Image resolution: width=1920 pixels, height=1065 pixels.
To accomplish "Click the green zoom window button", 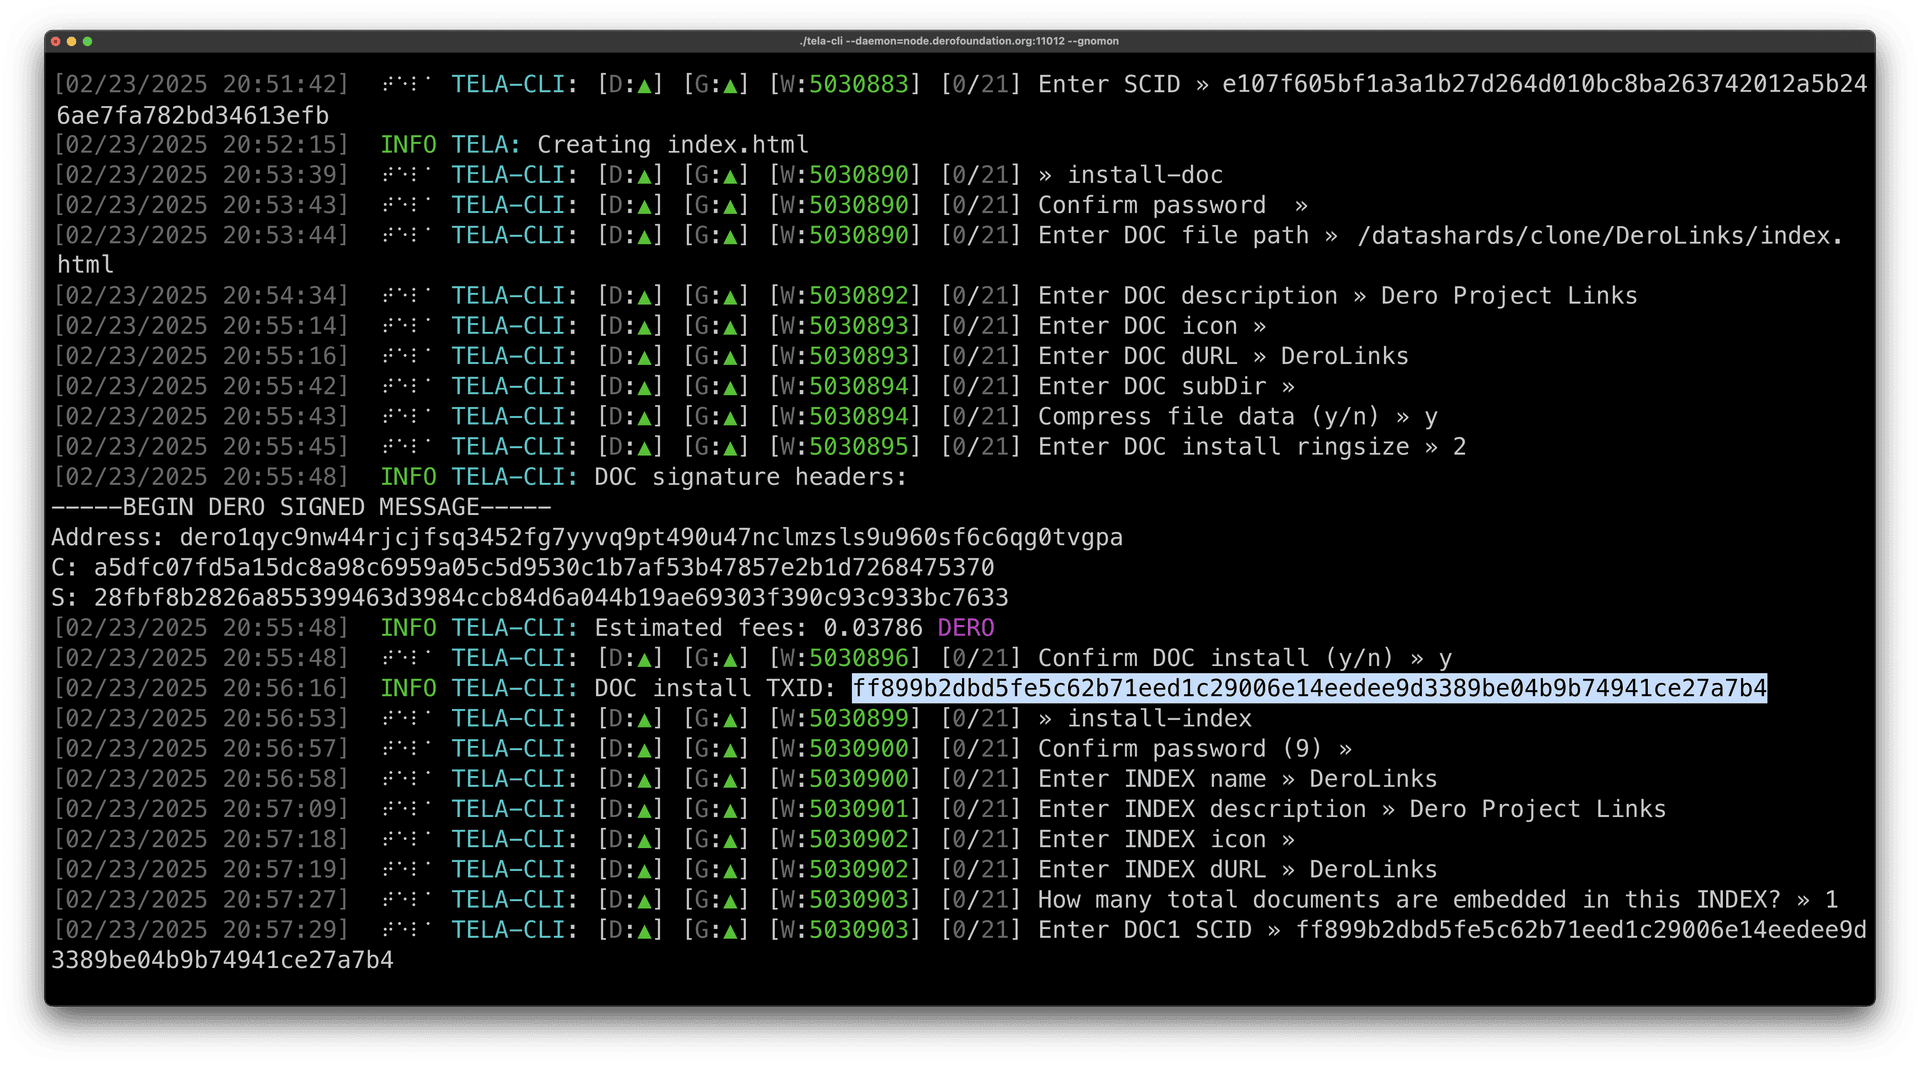I will click(x=89, y=42).
